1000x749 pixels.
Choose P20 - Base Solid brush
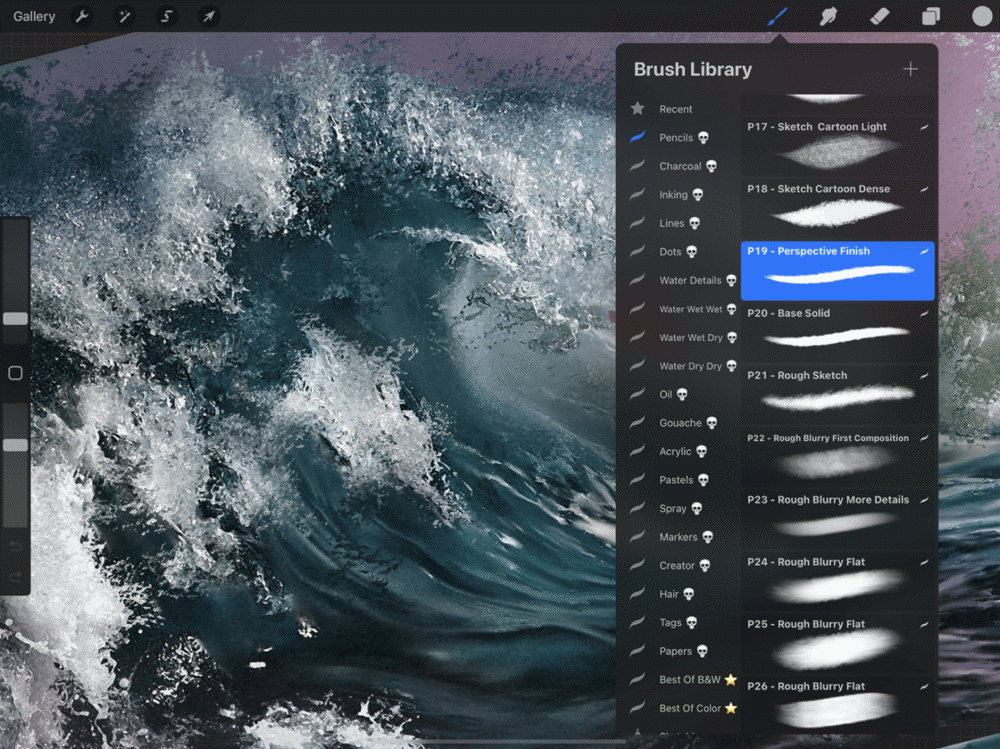click(837, 332)
